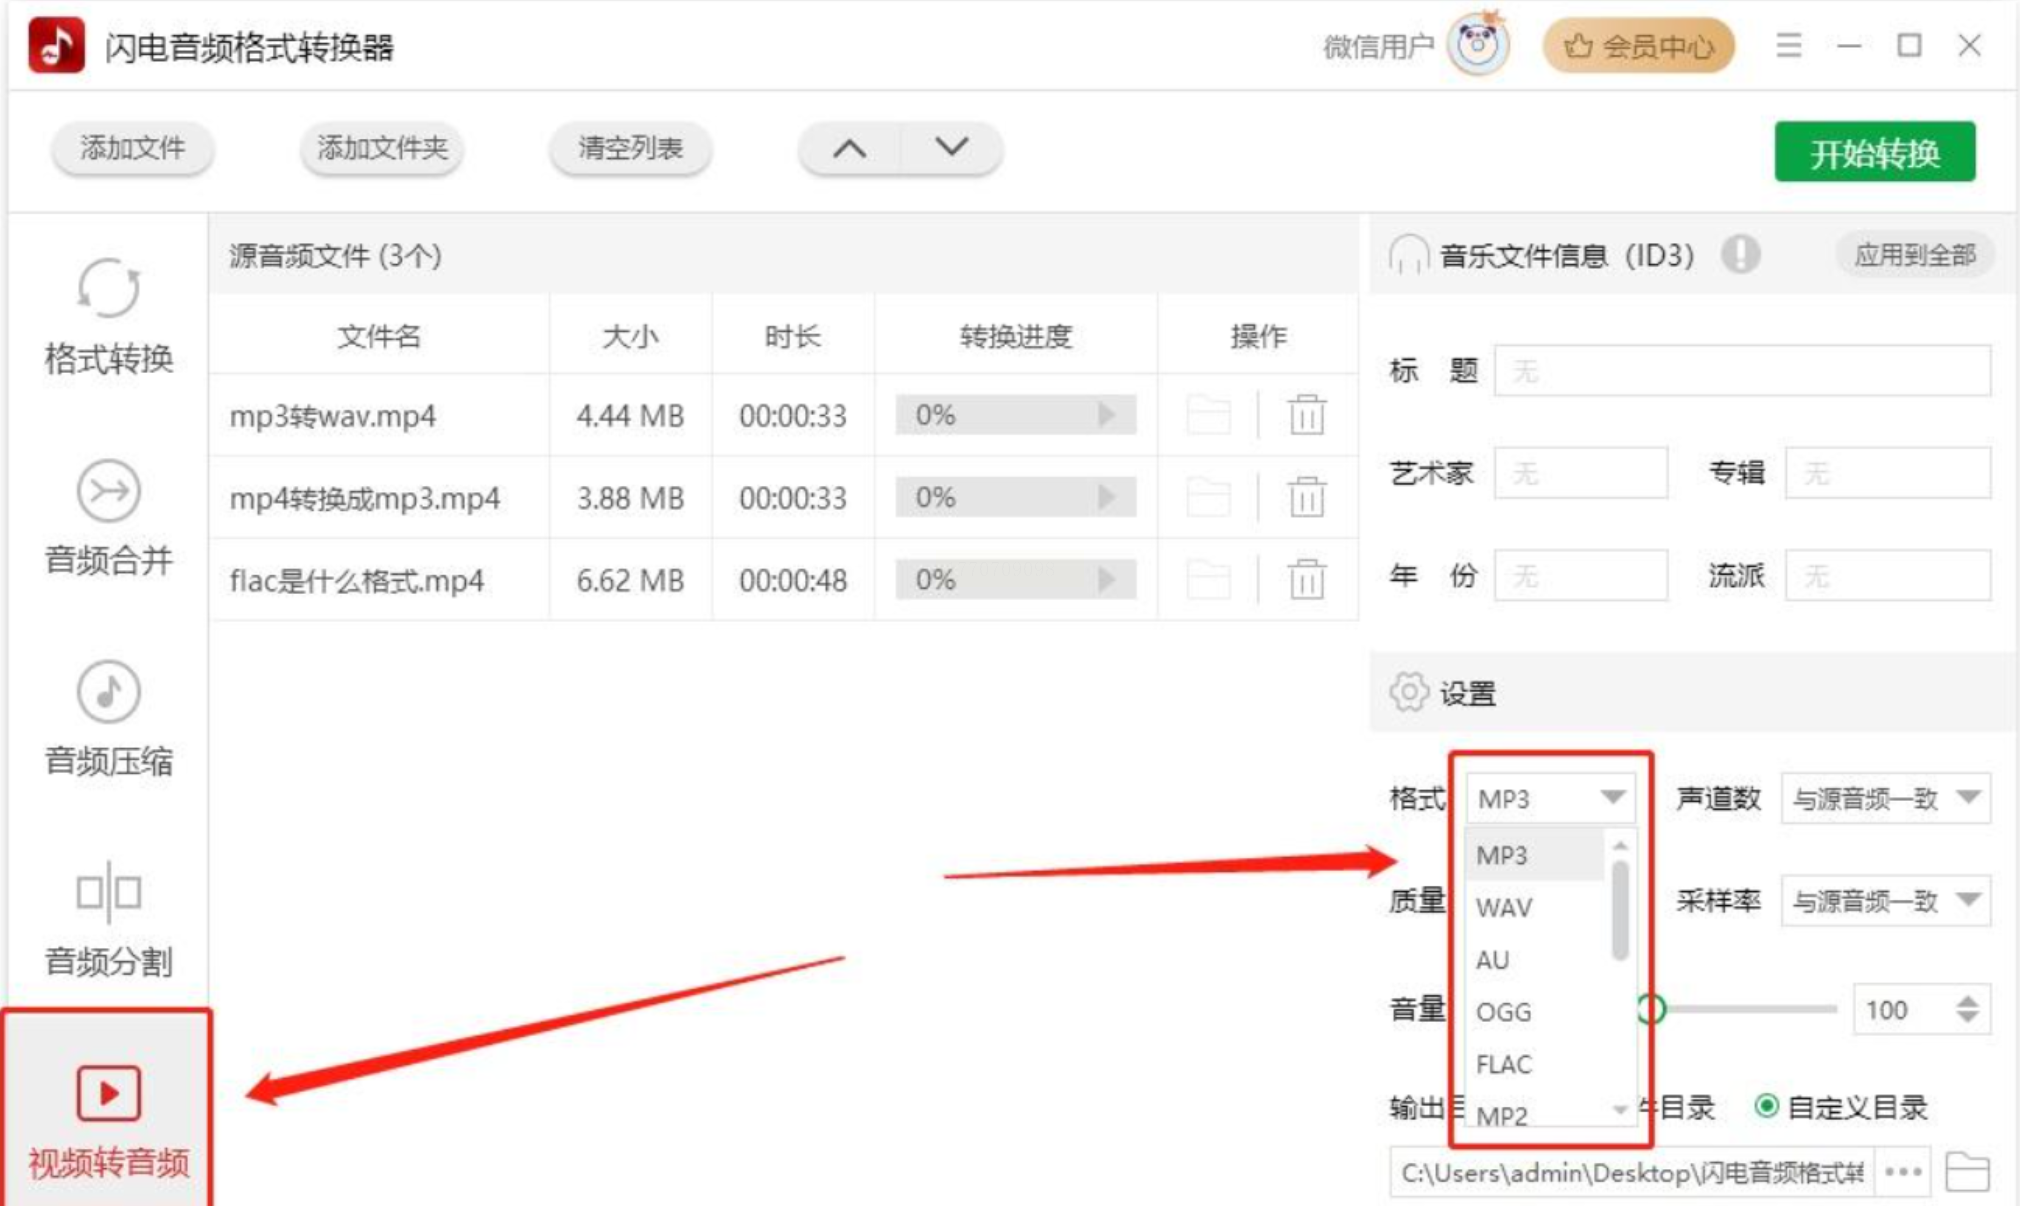Click the volume slider handle

(1652, 1009)
